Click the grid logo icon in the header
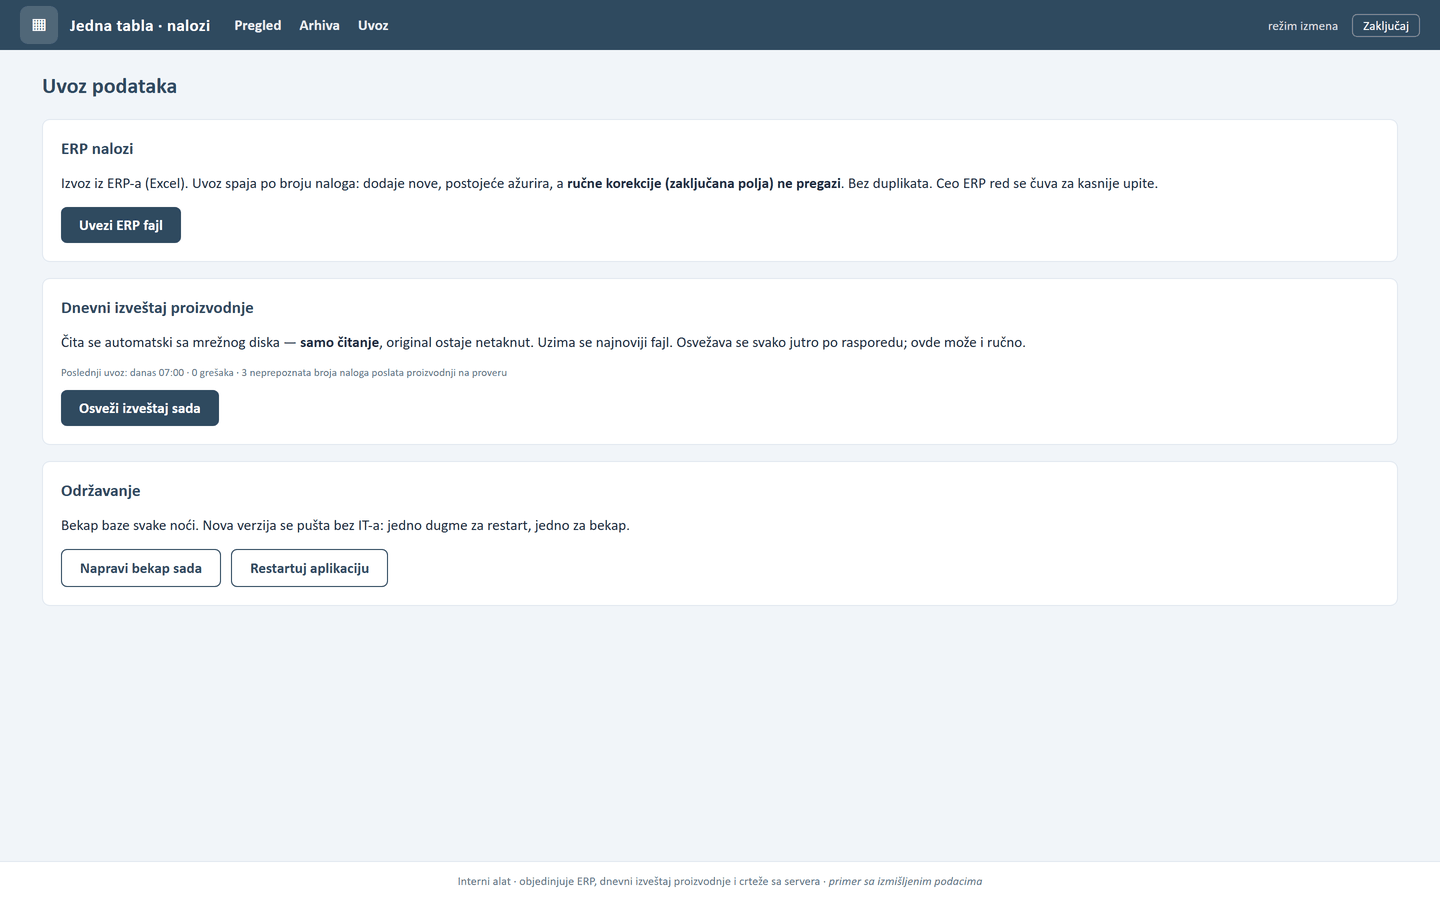Screen dimensions: 1440x900 click(x=39, y=25)
